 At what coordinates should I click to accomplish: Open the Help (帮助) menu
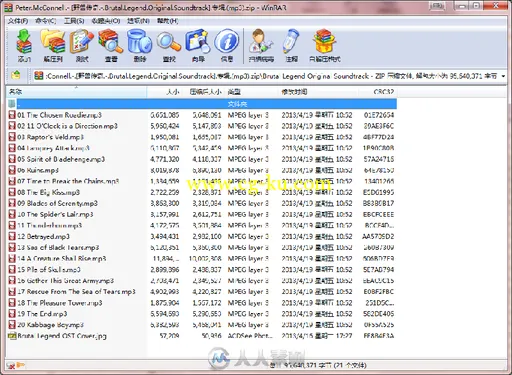(167, 21)
